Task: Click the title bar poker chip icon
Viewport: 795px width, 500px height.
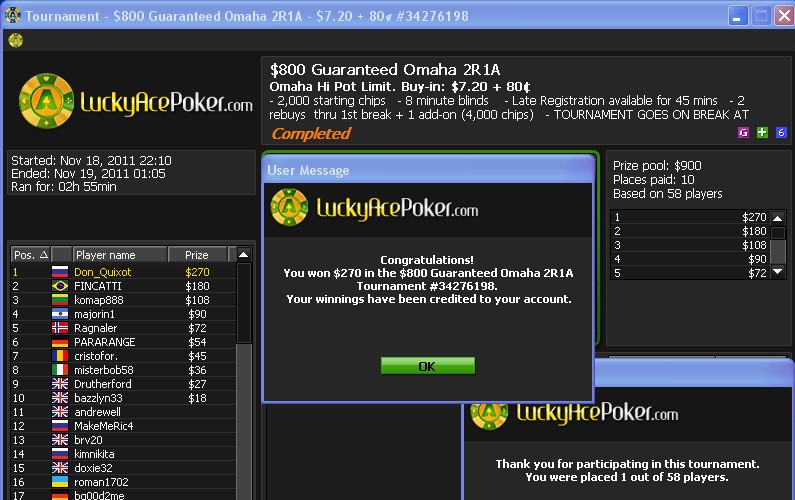Action: pyautogui.click(x=13, y=15)
